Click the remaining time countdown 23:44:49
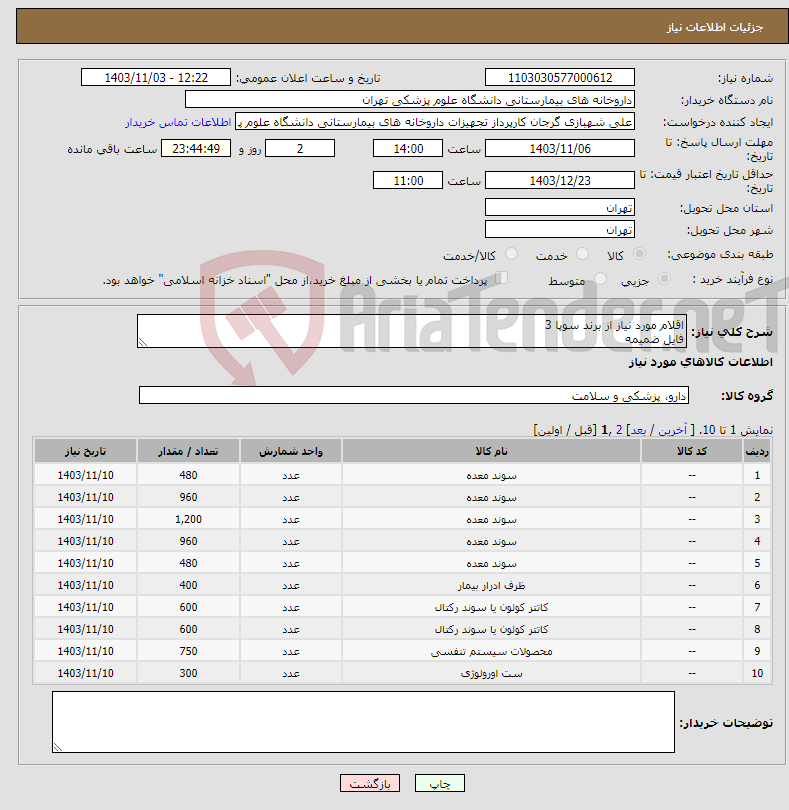 196,149
